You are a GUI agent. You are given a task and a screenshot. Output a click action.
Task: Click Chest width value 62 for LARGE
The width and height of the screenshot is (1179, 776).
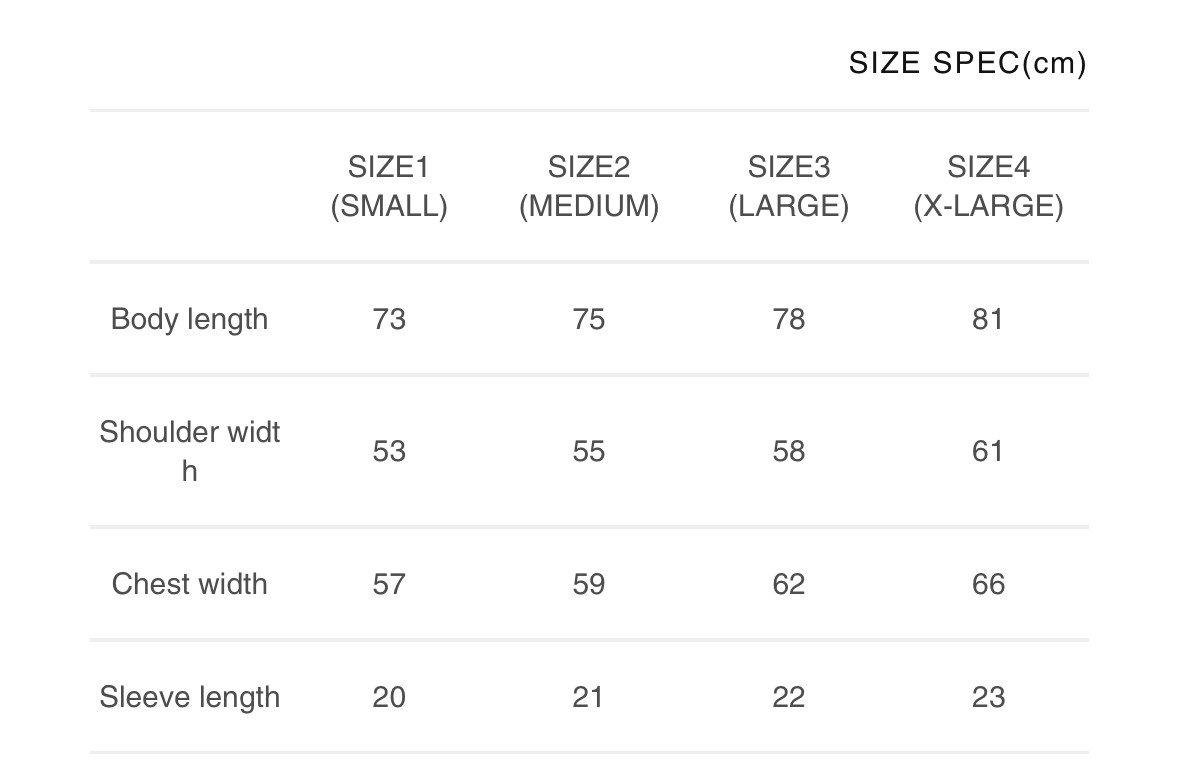pyautogui.click(x=789, y=584)
